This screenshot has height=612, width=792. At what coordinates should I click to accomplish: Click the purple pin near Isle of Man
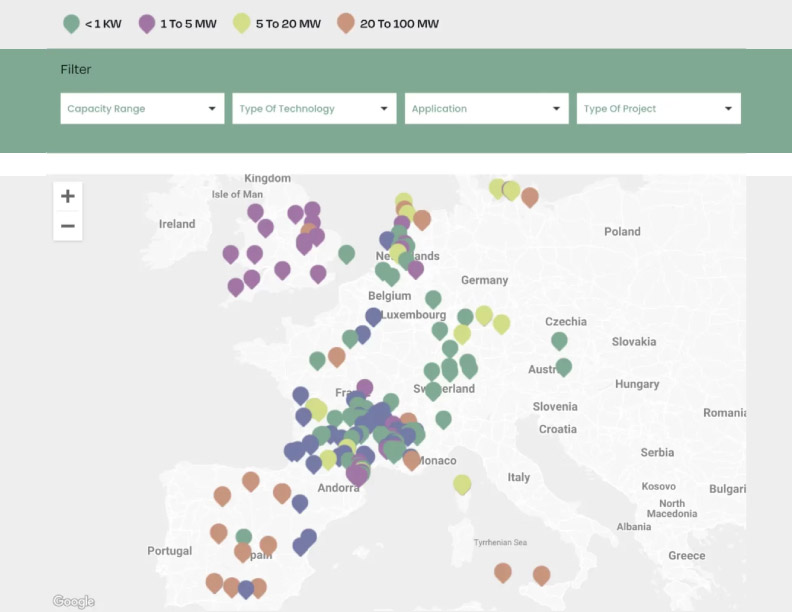[255, 212]
